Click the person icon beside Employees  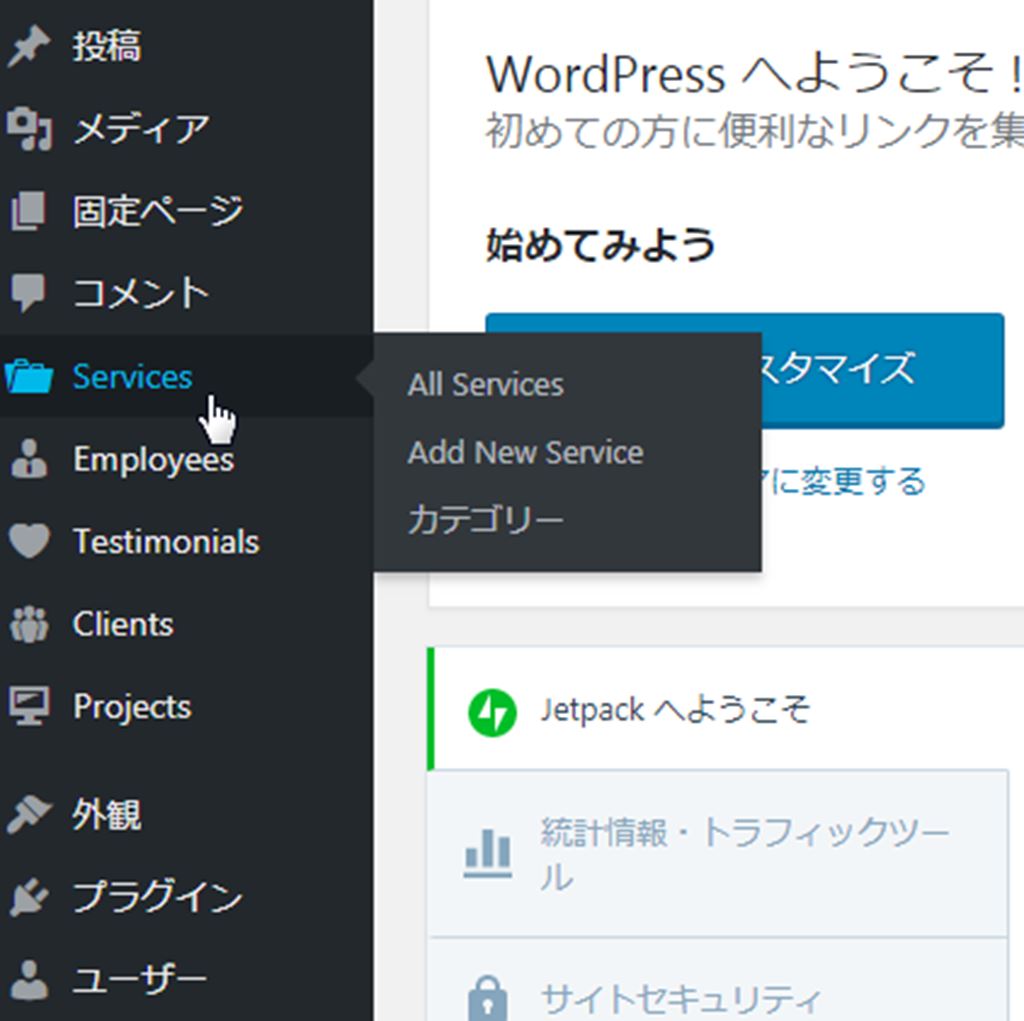[28, 460]
